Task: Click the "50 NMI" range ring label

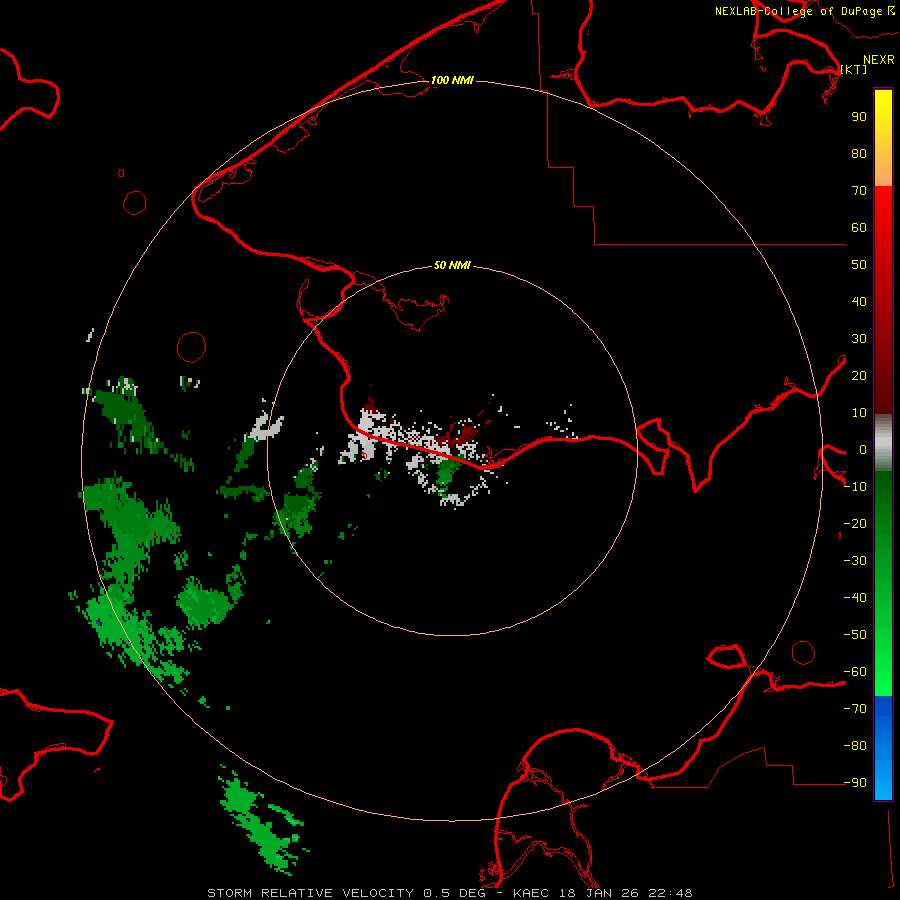Action: (452, 265)
